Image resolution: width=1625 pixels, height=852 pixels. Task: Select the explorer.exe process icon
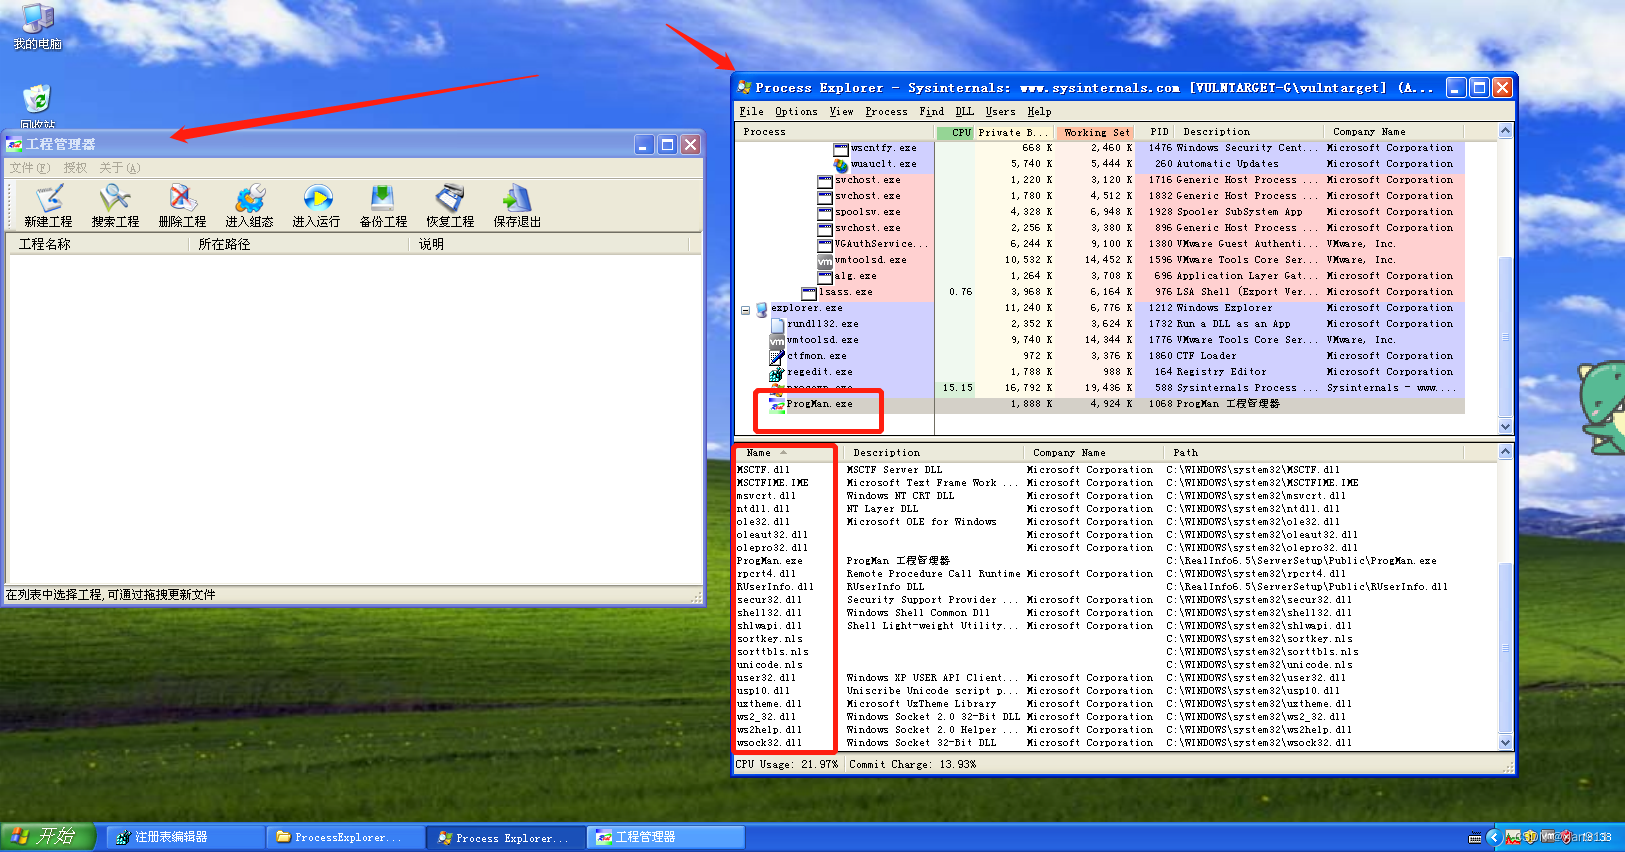[762, 309]
